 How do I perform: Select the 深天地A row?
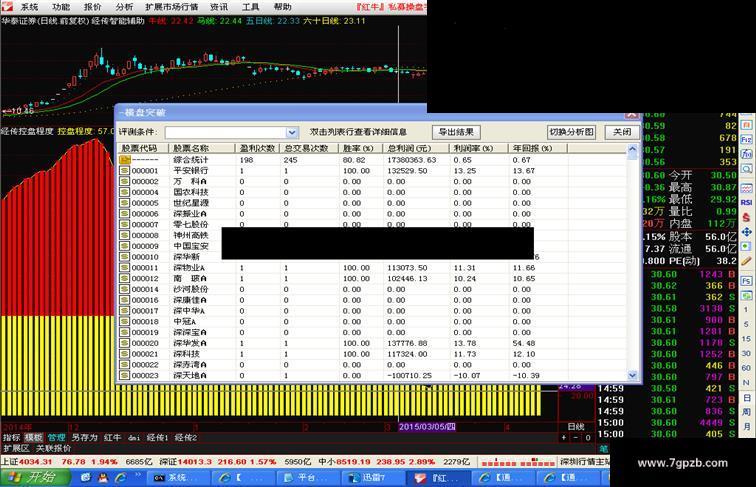[x=372, y=375]
